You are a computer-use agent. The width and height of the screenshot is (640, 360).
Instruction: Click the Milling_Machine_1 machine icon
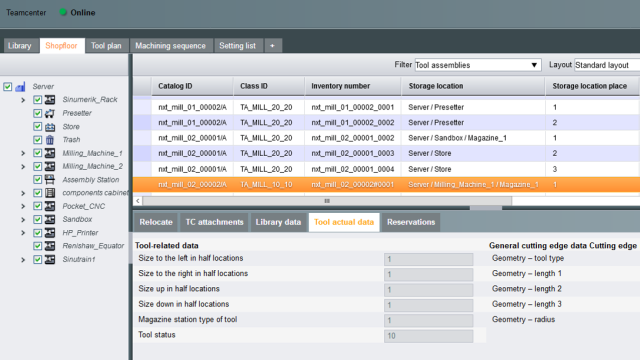point(50,153)
